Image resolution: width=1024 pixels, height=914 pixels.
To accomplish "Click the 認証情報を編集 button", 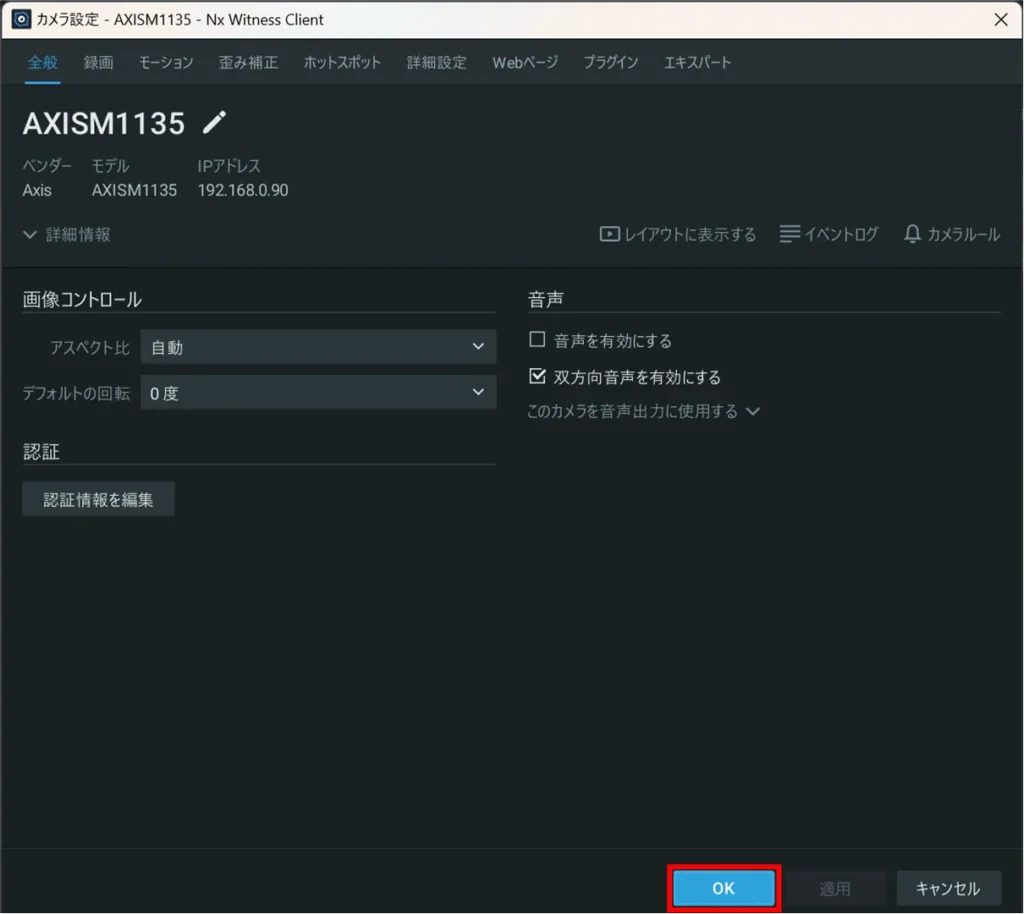I will (98, 499).
